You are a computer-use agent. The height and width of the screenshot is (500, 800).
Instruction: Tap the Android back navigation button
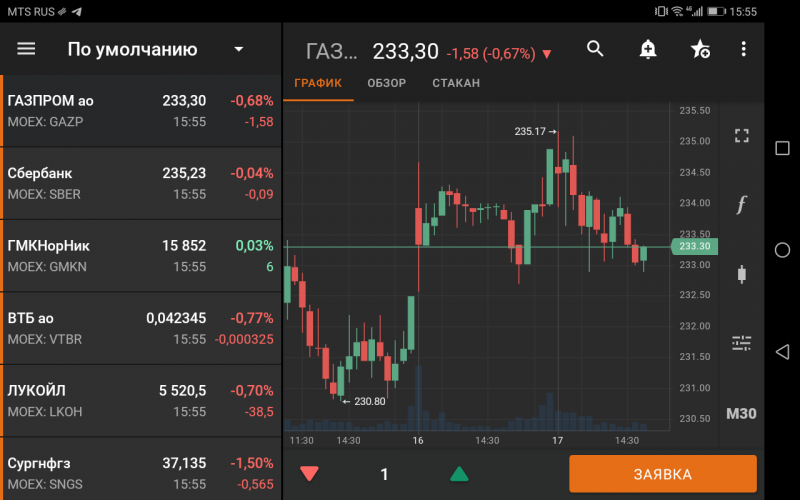[782, 351]
